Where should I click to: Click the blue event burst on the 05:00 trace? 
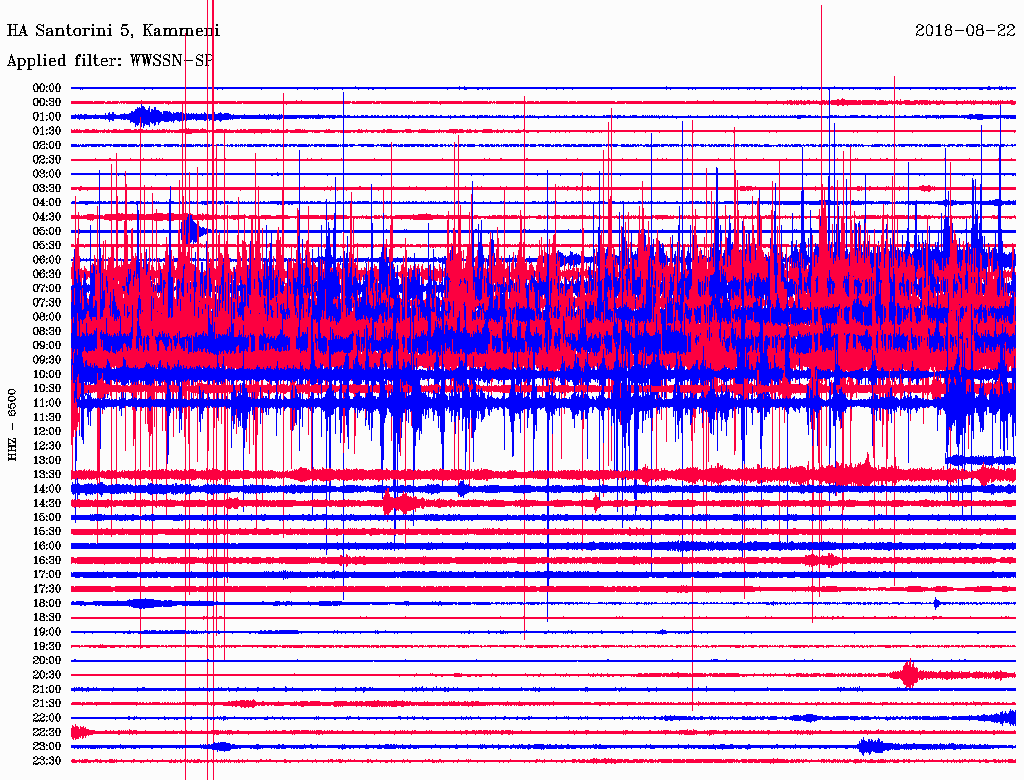coord(192,230)
